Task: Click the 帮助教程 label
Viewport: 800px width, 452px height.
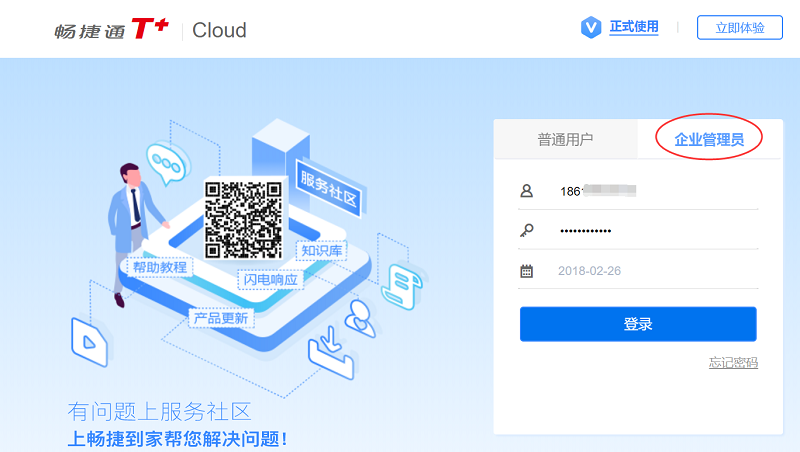Action: point(160,267)
